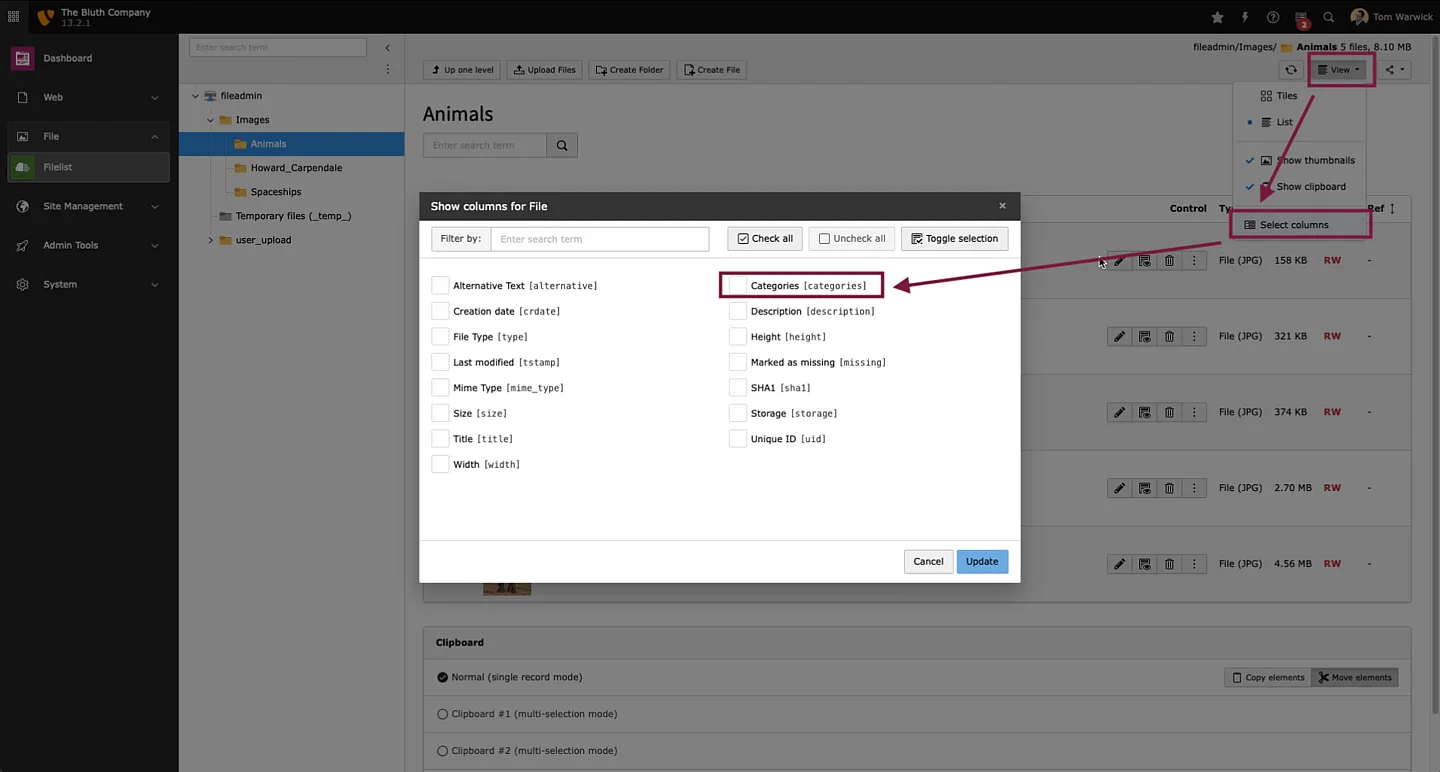The height and width of the screenshot is (772, 1440).
Task: Click the refresh icon next to View
Action: [x=1291, y=70]
